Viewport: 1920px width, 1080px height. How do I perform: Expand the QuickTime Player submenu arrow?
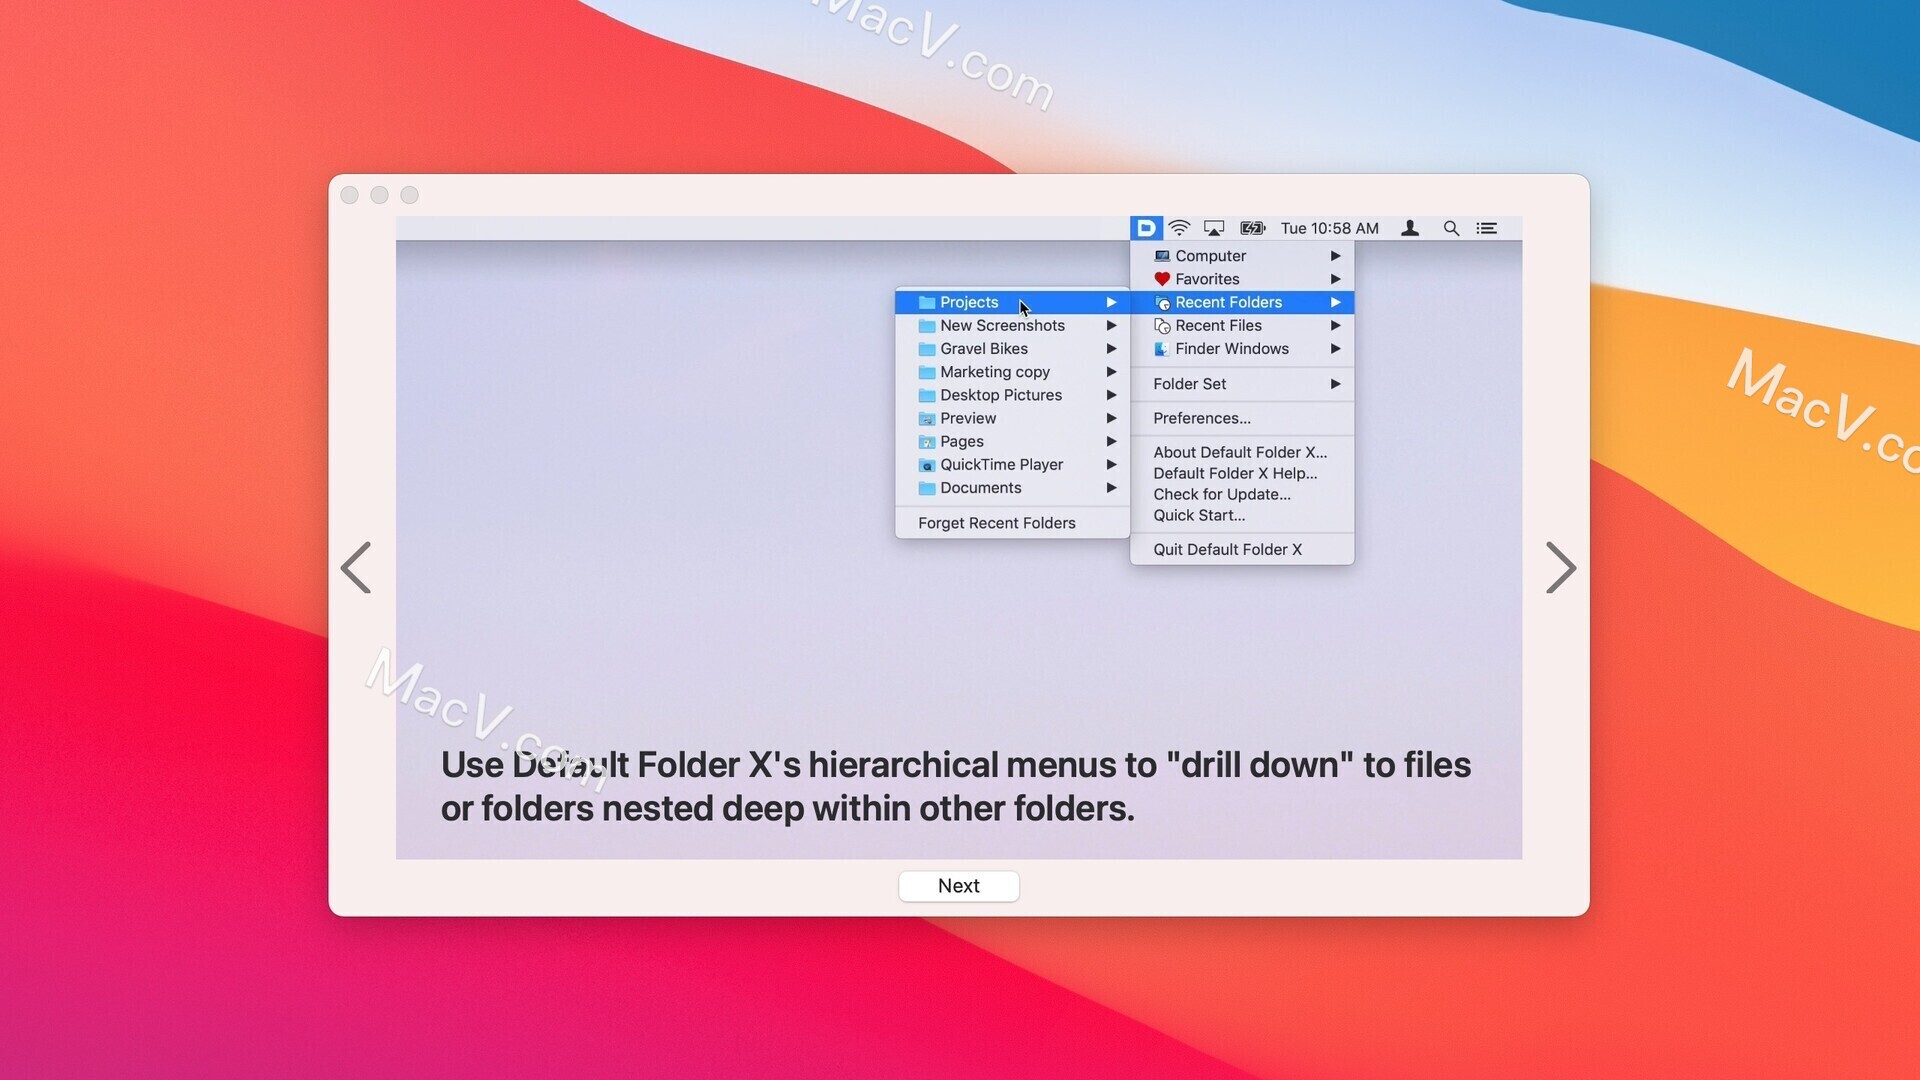[x=1111, y=465]
